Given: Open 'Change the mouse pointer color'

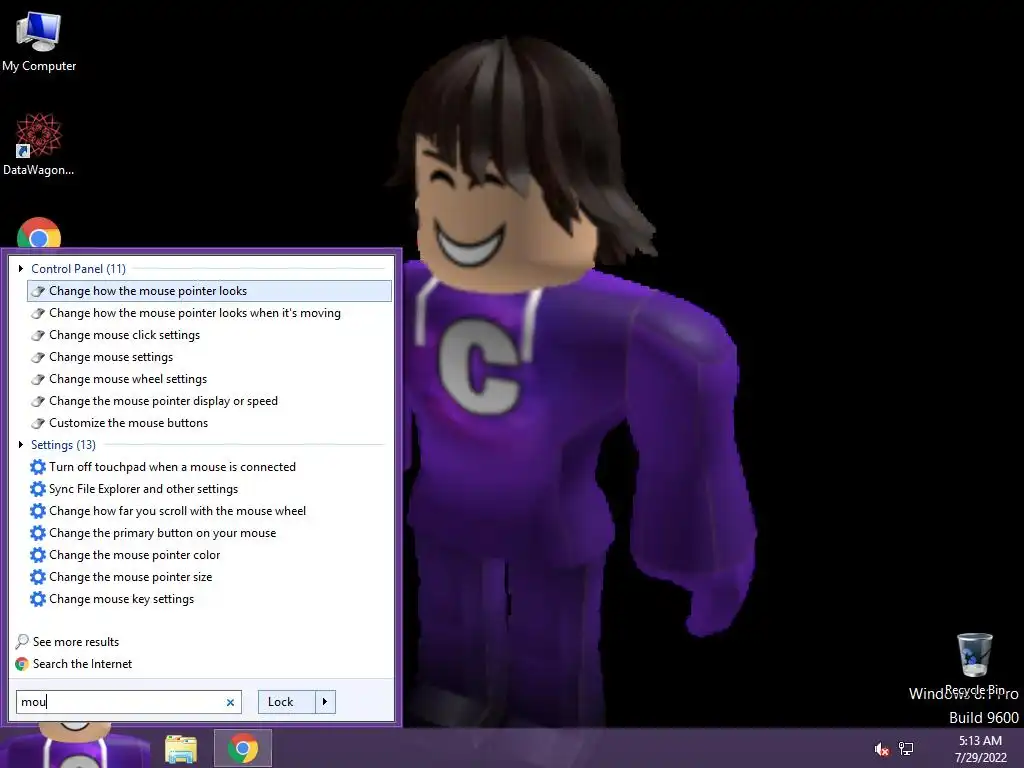Looking at the screenshot, I should pos(210,555).
